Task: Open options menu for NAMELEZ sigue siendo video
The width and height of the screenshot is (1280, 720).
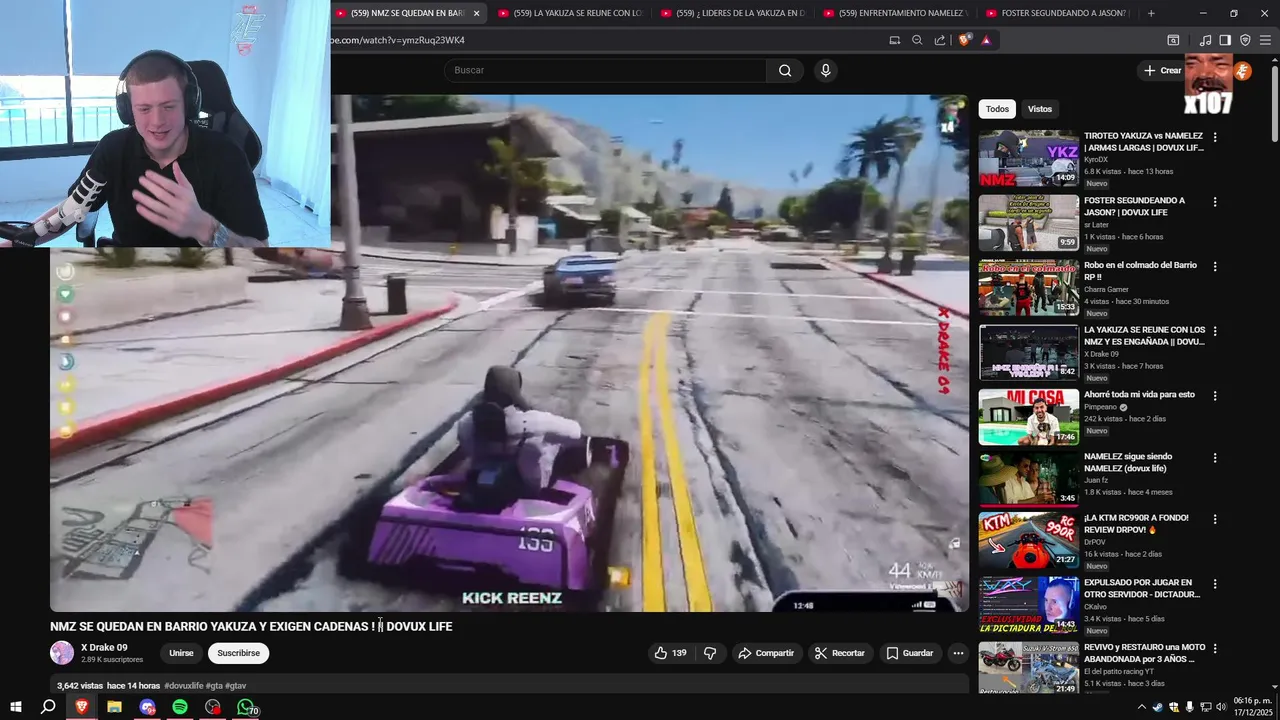Action: (1215, 458)
